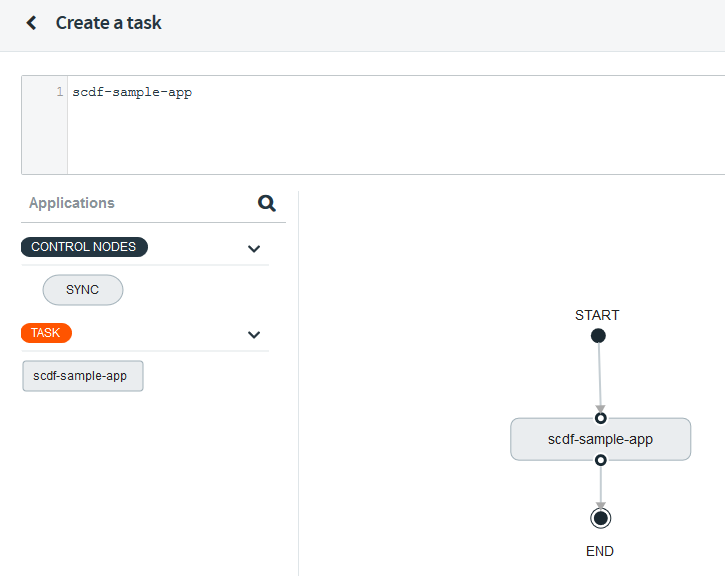
Task: Click inside the task definition code editor
Action: pyautogui.click(x=390, y=125)
